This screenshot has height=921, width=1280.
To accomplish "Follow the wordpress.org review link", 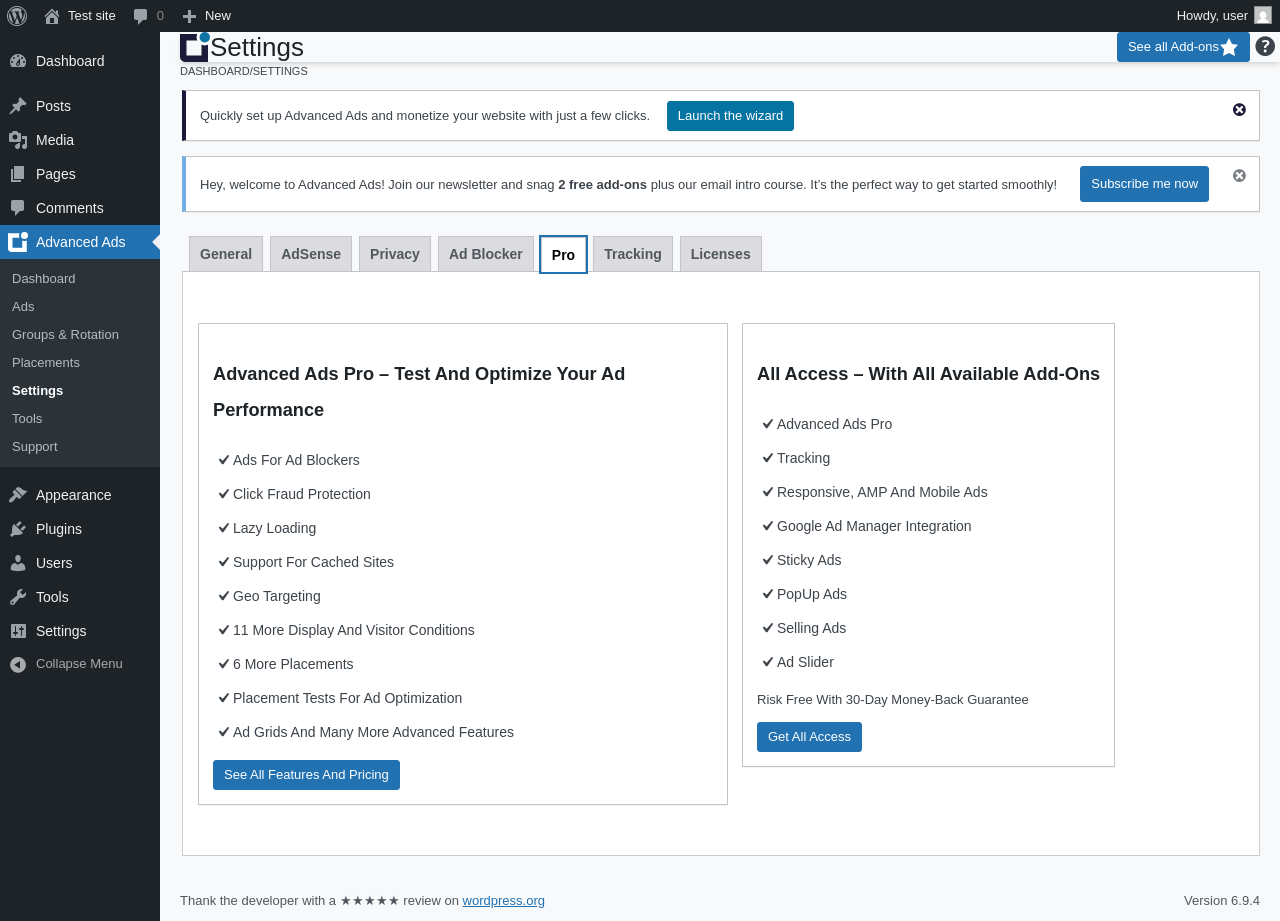I will coord(504,900).
